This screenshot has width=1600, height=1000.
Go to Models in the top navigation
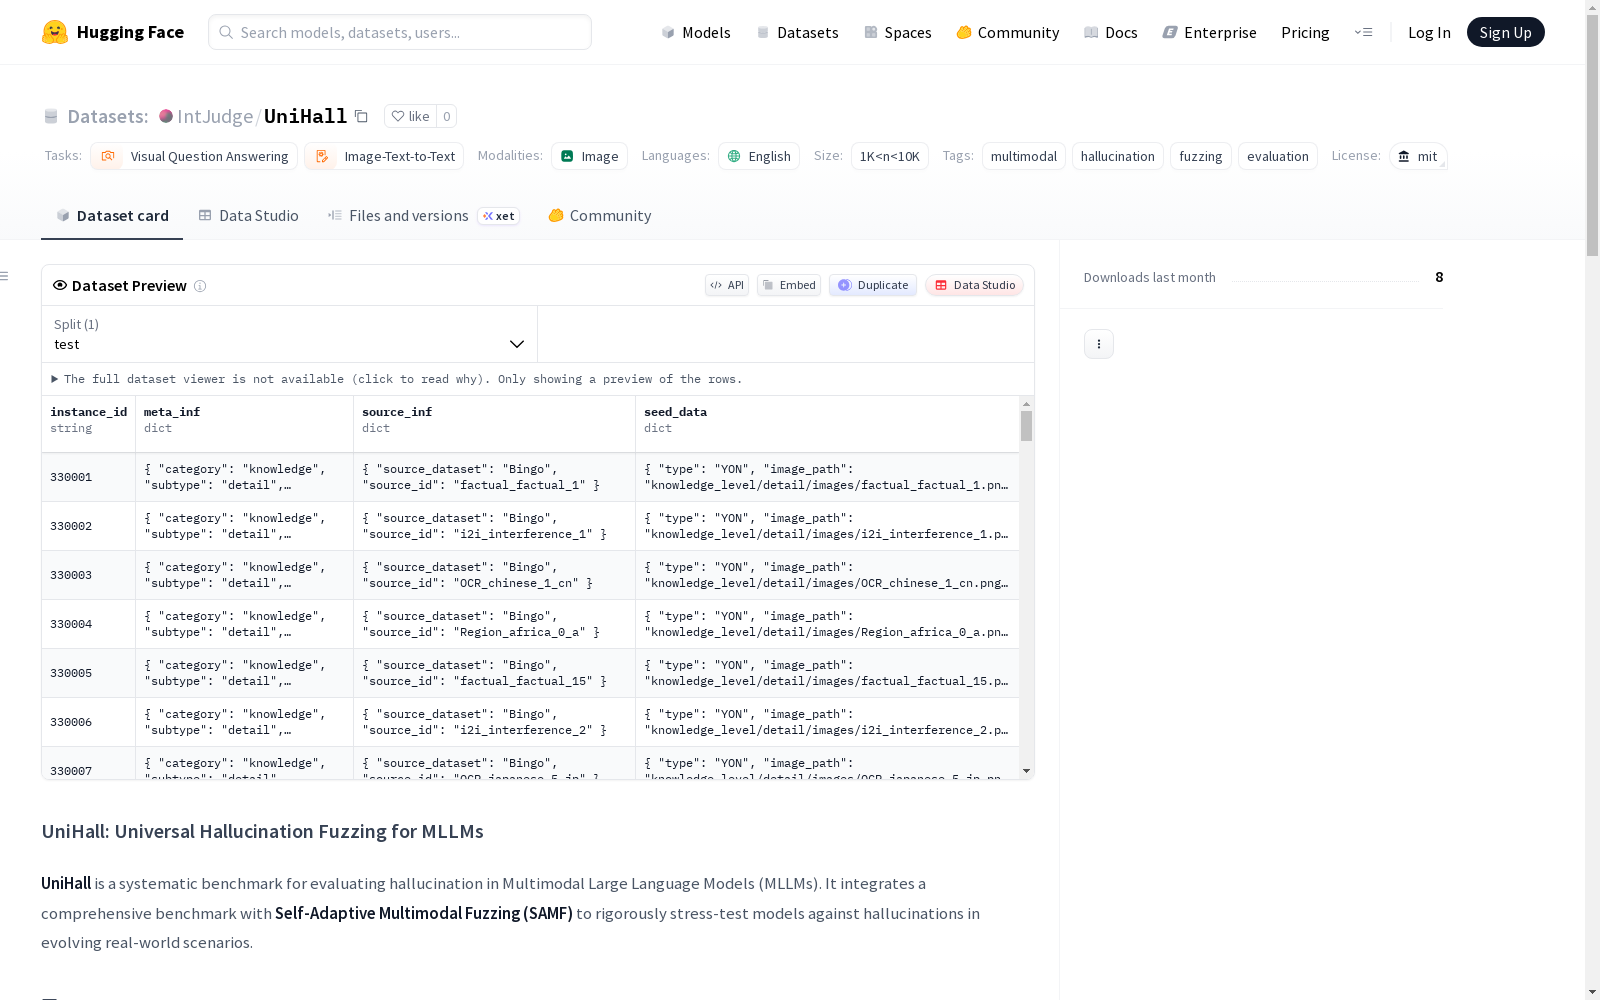click(696, 32)
